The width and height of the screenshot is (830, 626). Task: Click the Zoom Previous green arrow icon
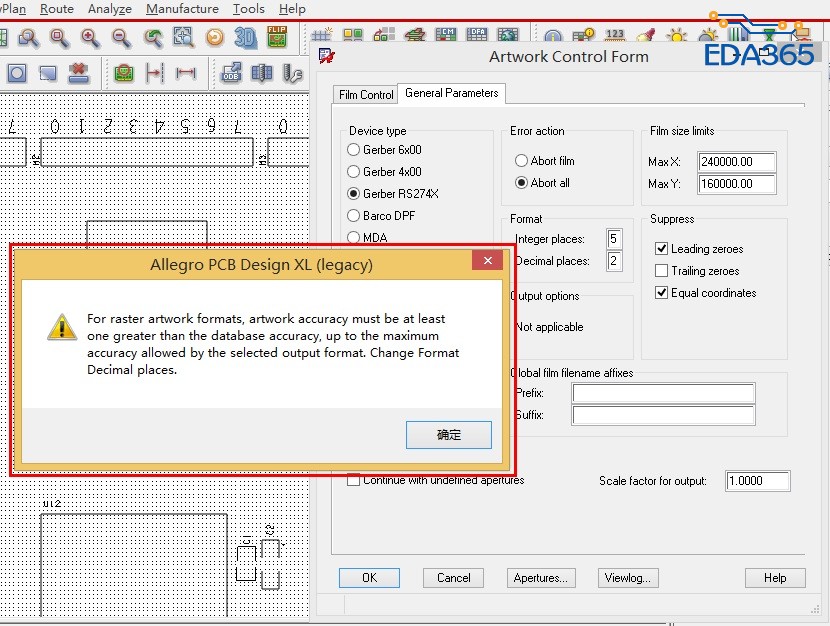[154, 37]
